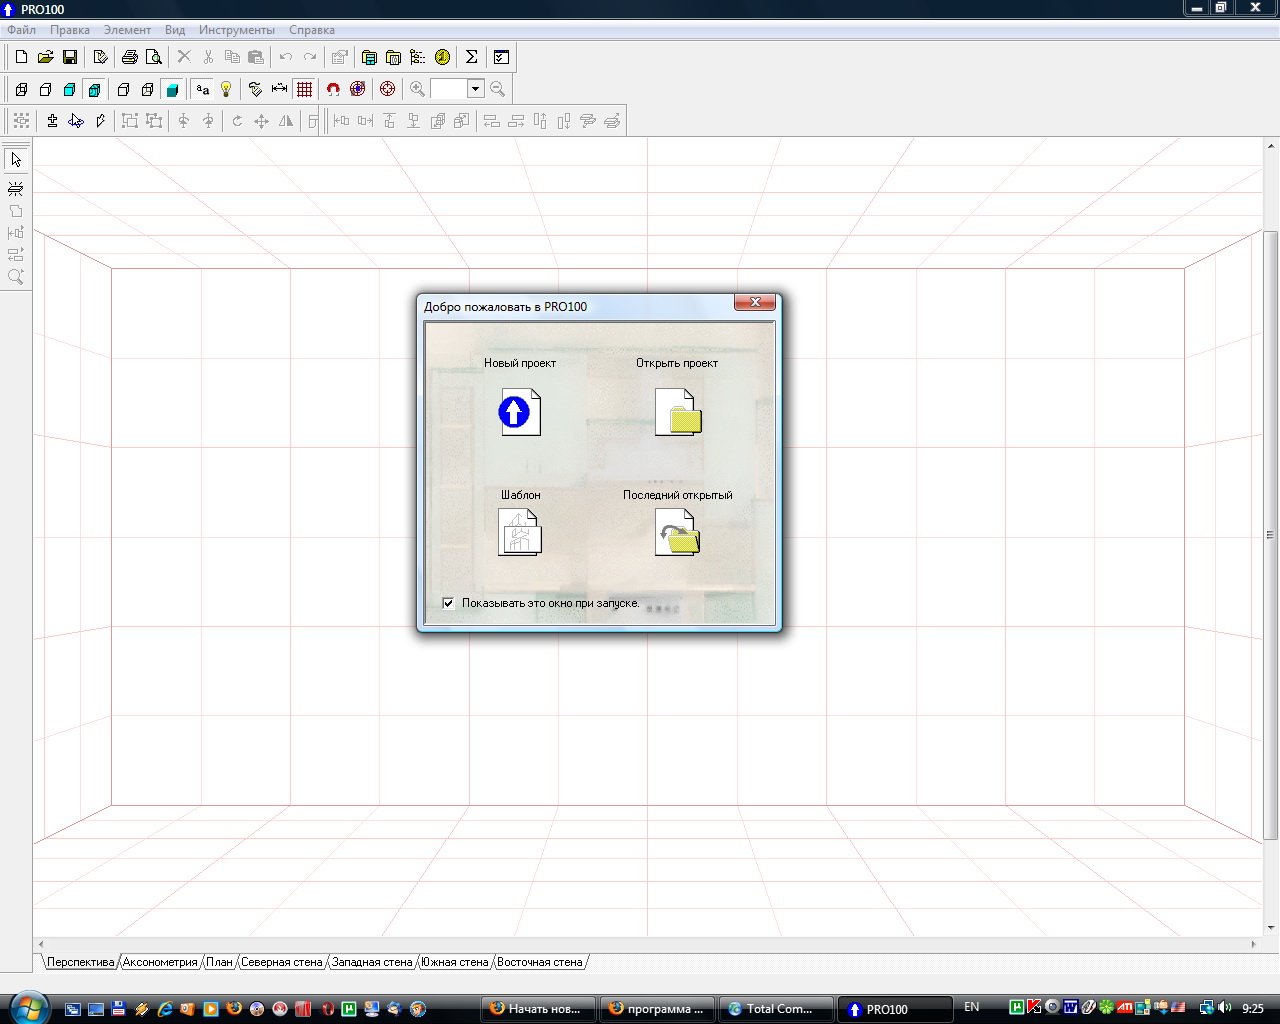Click the printer icon in the toolbar

point(129,57)
